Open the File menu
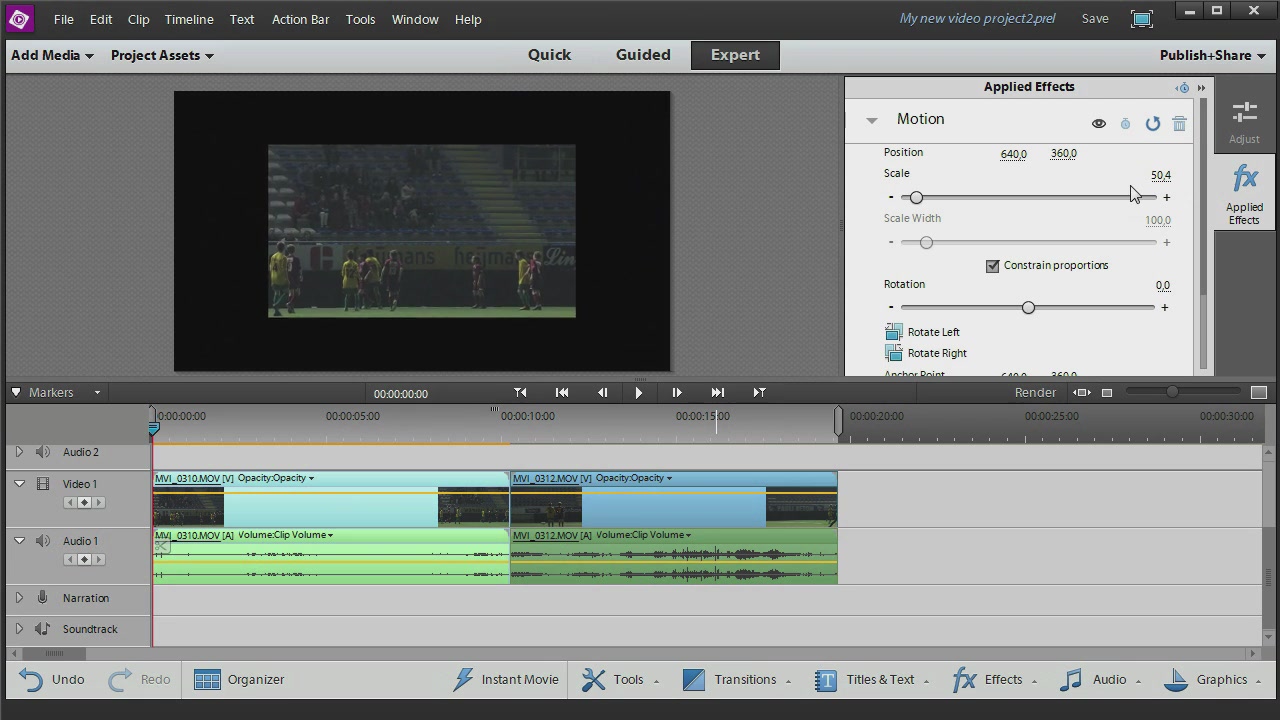Screen dimensions: 1280x720 click(x=63, y=19)
